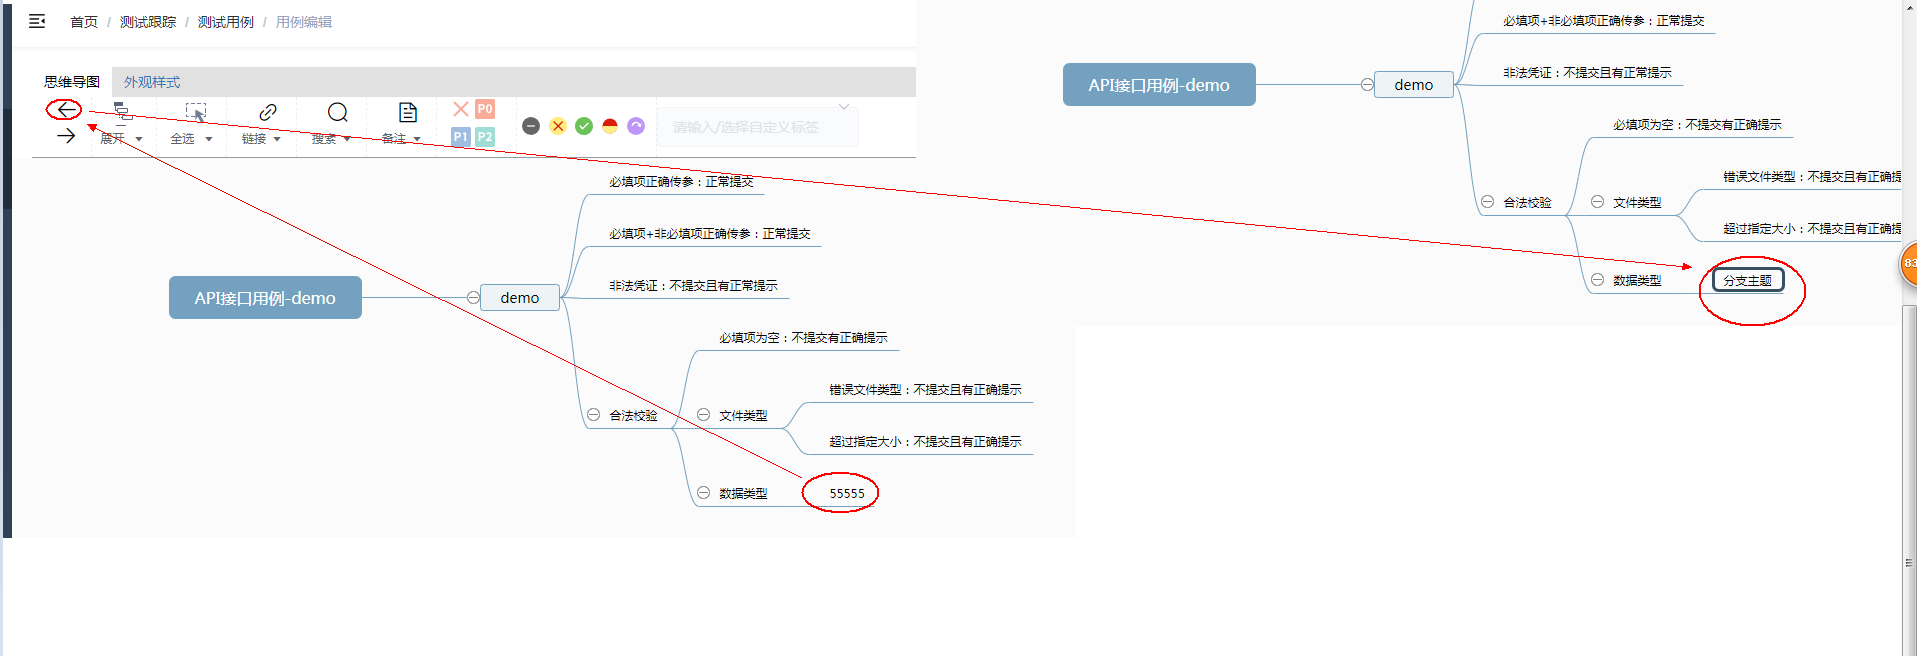This screenshot has height=656, width=1917.
Task: Toggle the sidebar collapse hamburger icon
Action: point(37,21)
